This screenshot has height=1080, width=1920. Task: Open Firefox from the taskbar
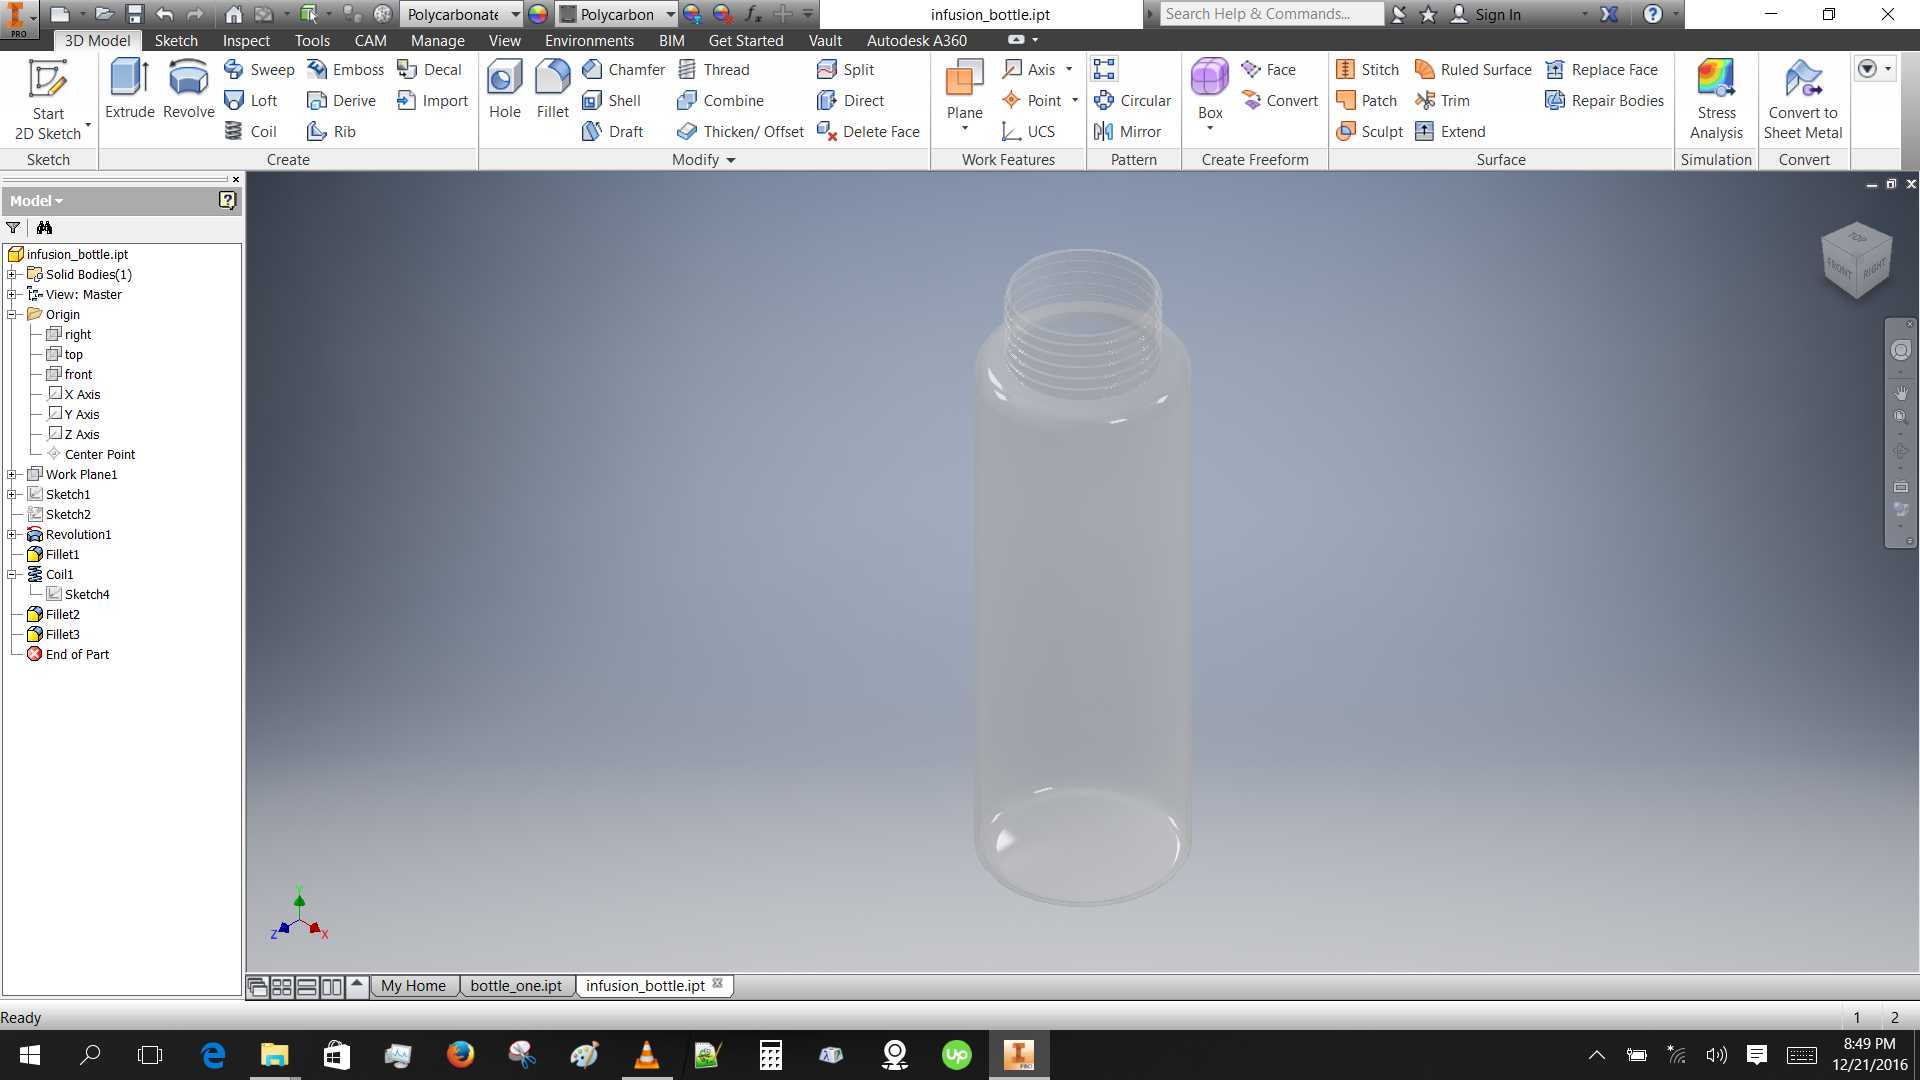460,1055
